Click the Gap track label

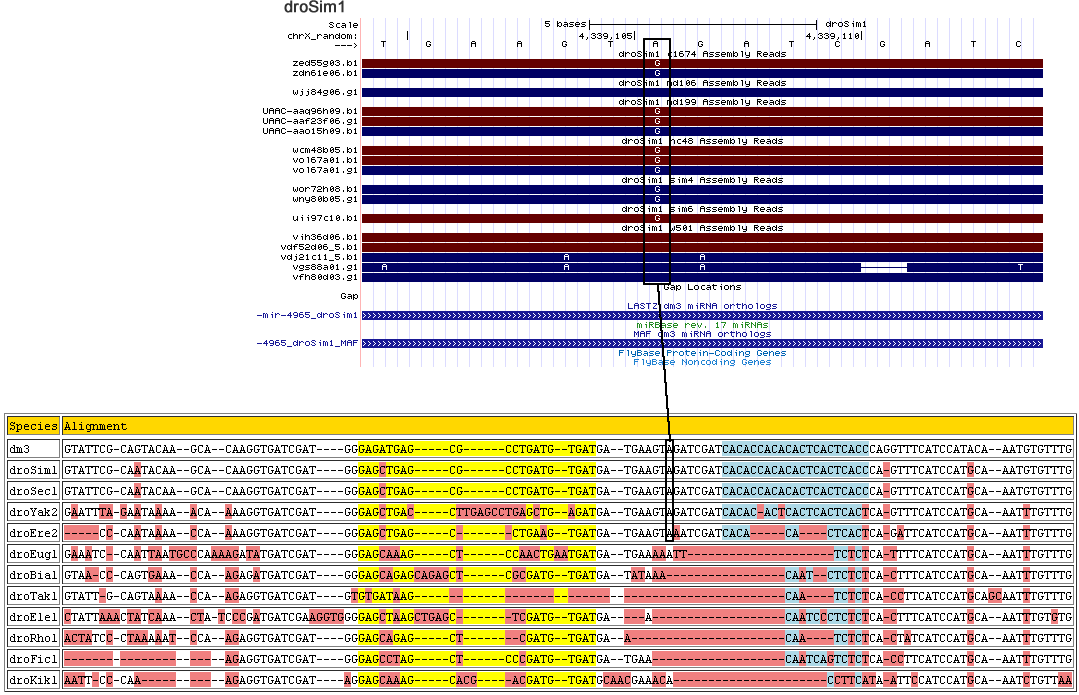coord(349,296)
